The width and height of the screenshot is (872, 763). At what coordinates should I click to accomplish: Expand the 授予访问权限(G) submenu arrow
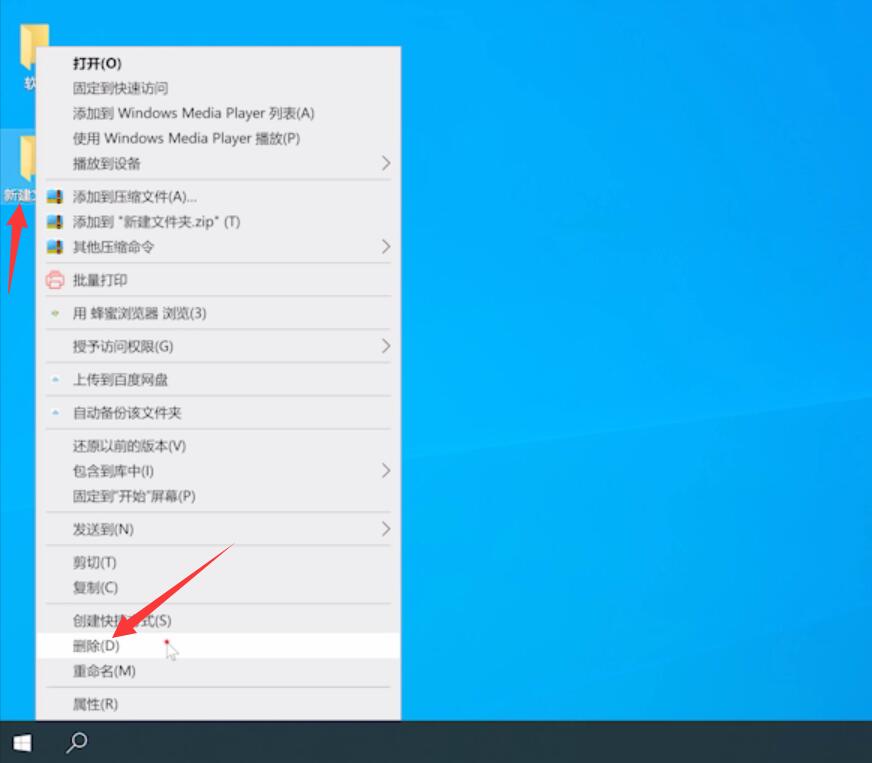click(385, 346)
